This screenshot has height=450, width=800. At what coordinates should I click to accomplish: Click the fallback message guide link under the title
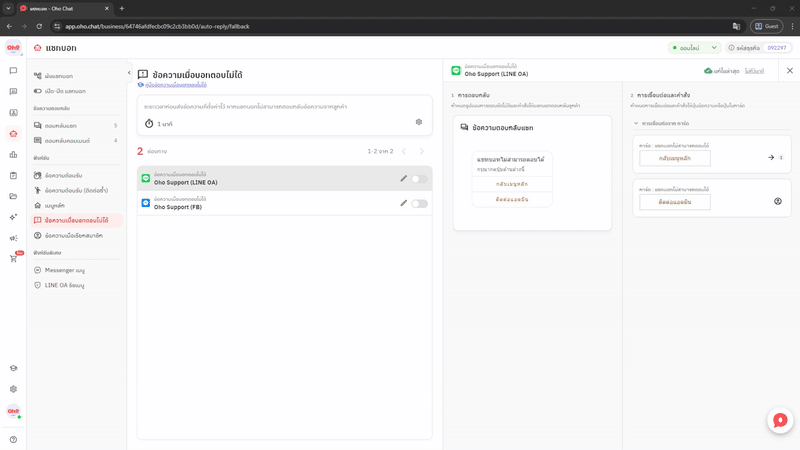173,86
